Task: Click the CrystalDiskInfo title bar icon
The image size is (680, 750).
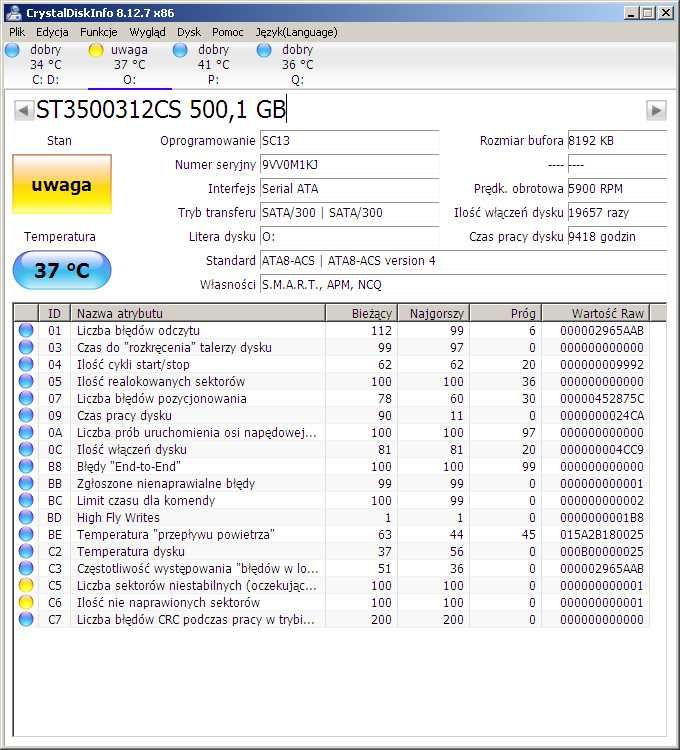Action: pos(14,12)
